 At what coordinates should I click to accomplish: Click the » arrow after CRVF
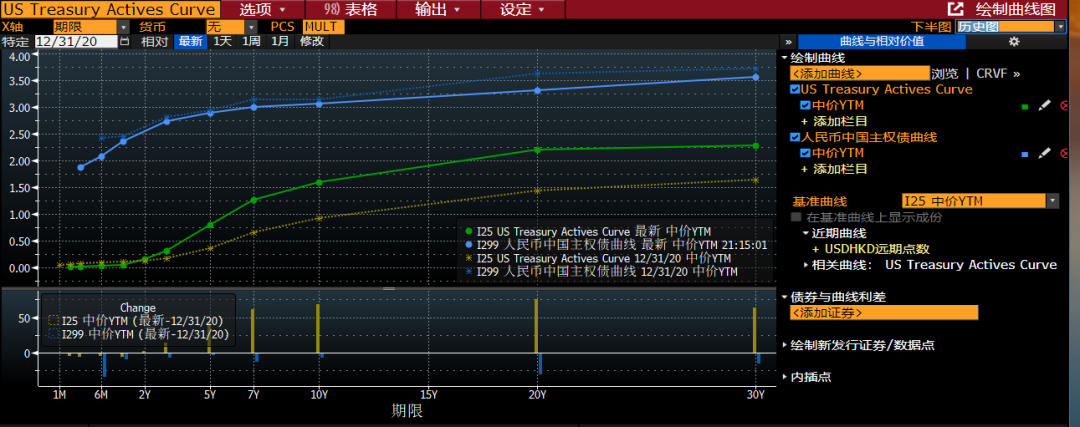(x=1017, y=74)
